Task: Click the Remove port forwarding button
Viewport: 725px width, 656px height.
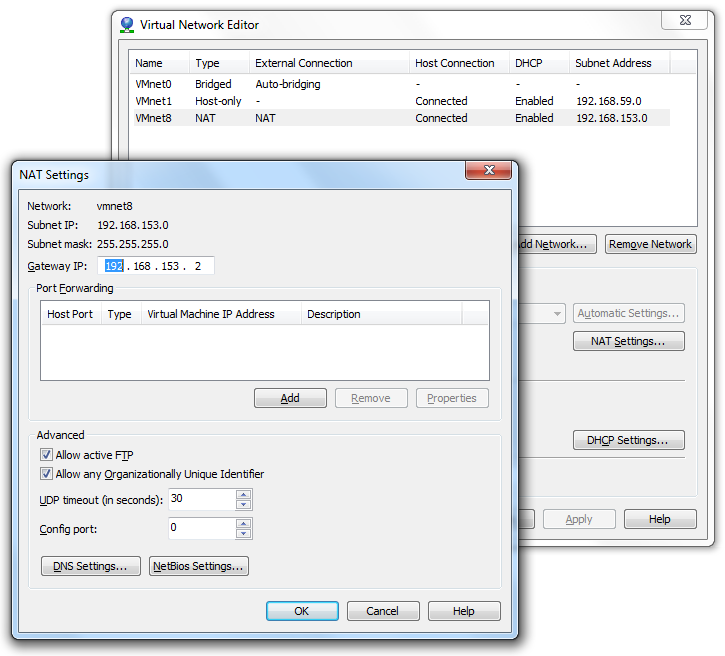Action: tap(371, 398)
